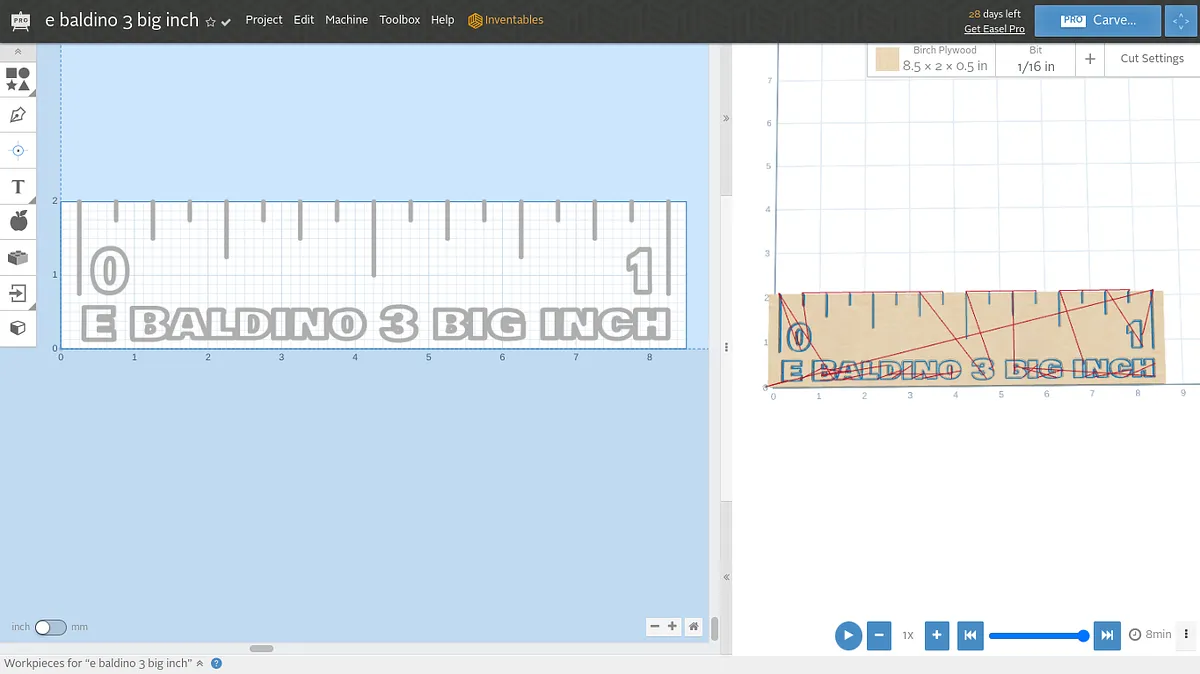Open the Shapes tool in left toolbar
Screen dimensions: 1200x674
[x=18, y=79]
